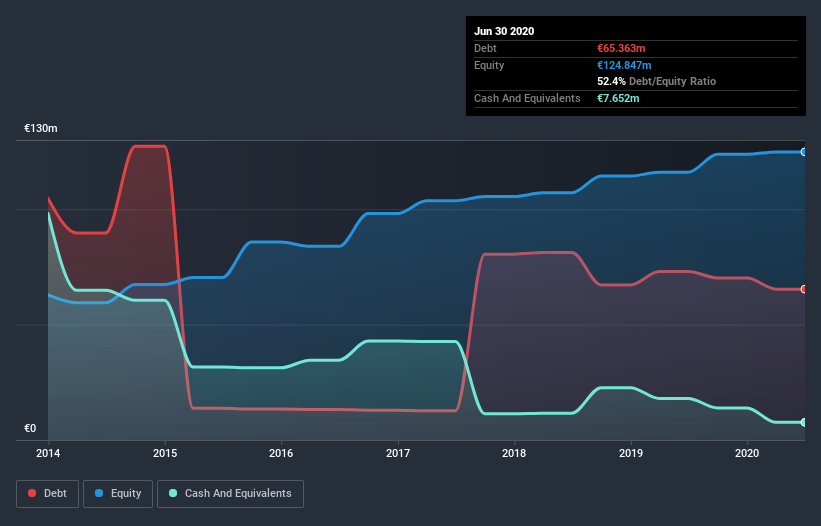Click the 2018 x-axis label
Viewport: 821px width, 526px height.
(x=514, y=453)
